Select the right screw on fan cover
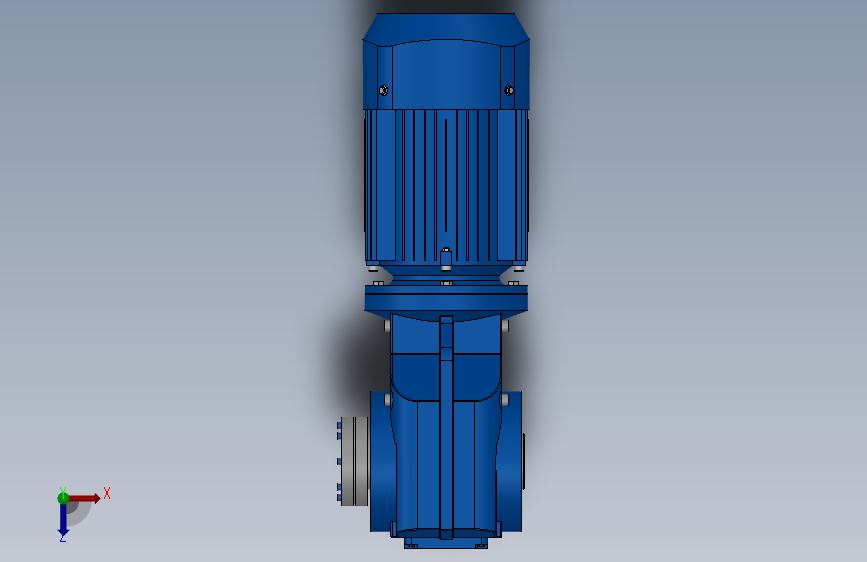 [x=509, y=90]
